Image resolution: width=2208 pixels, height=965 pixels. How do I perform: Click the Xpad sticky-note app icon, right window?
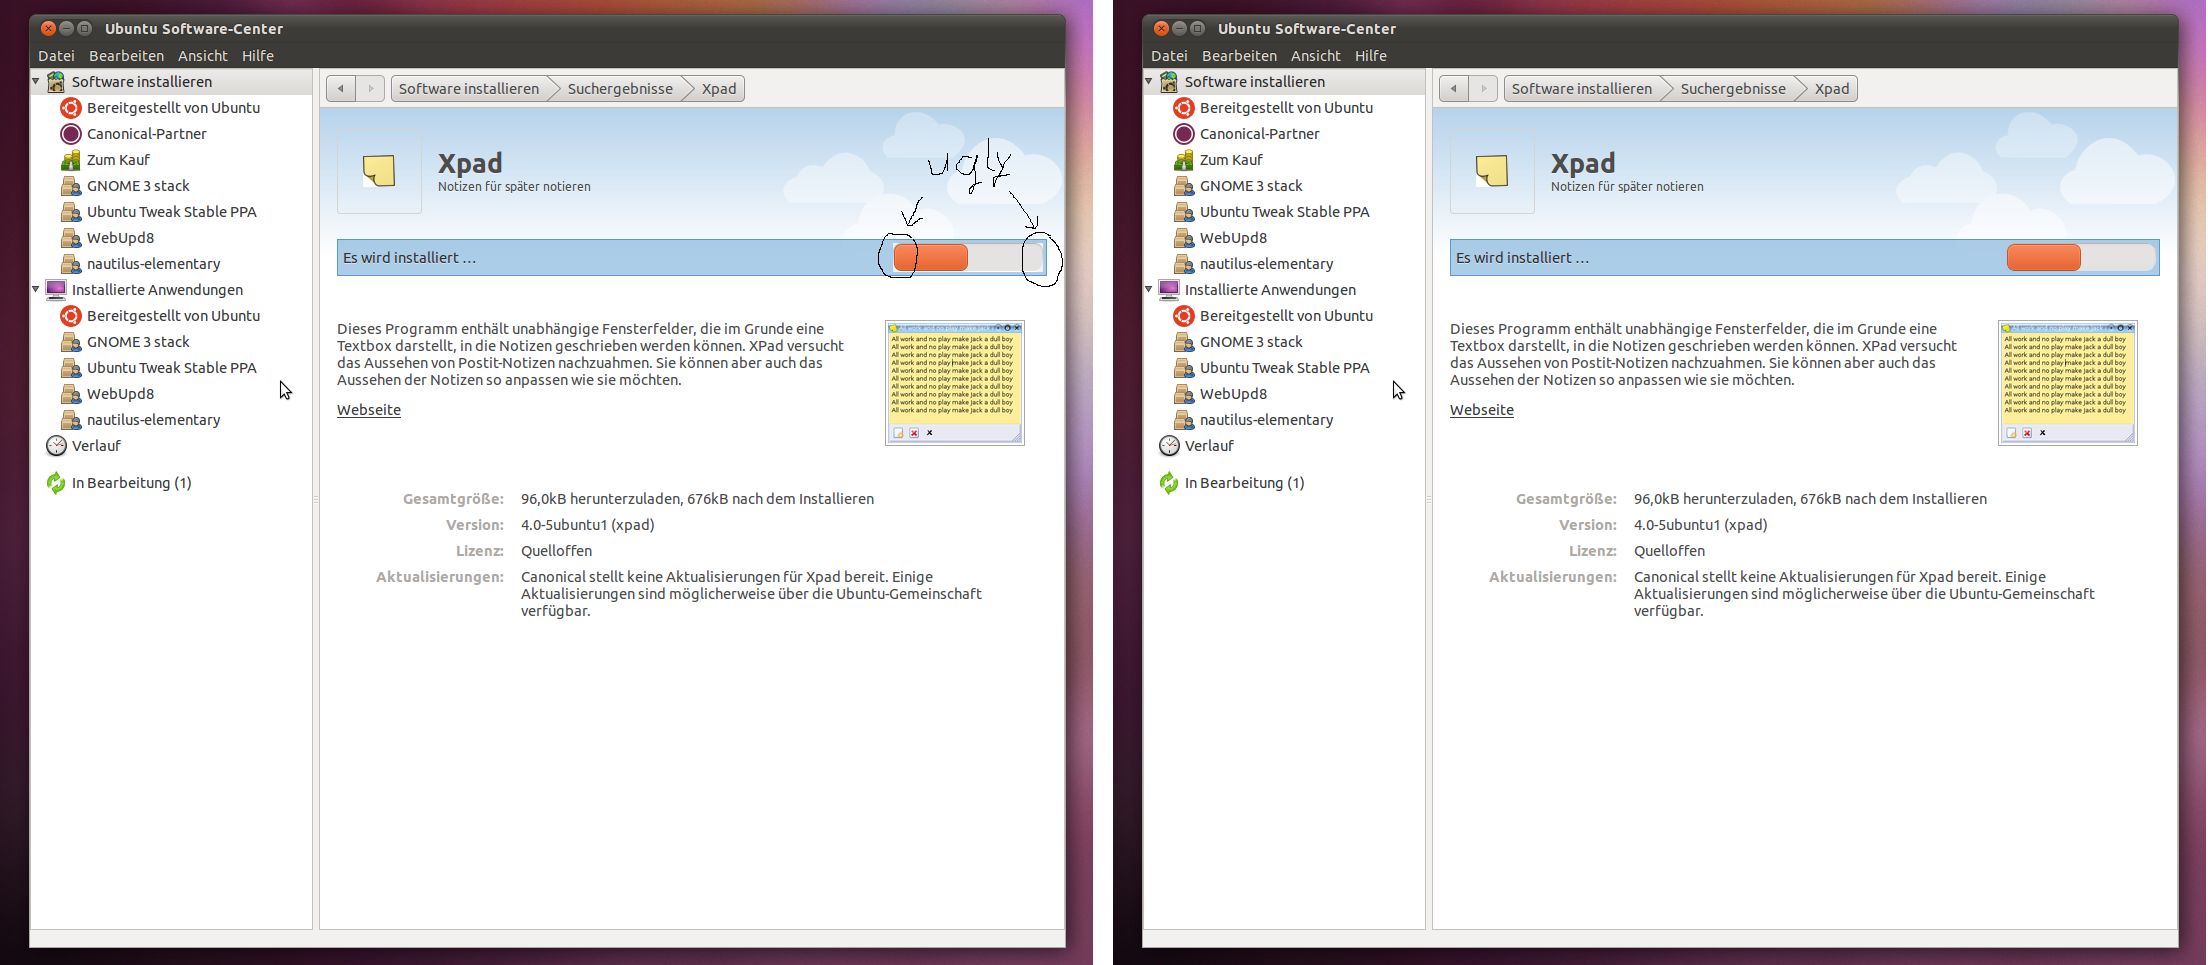1492,171
